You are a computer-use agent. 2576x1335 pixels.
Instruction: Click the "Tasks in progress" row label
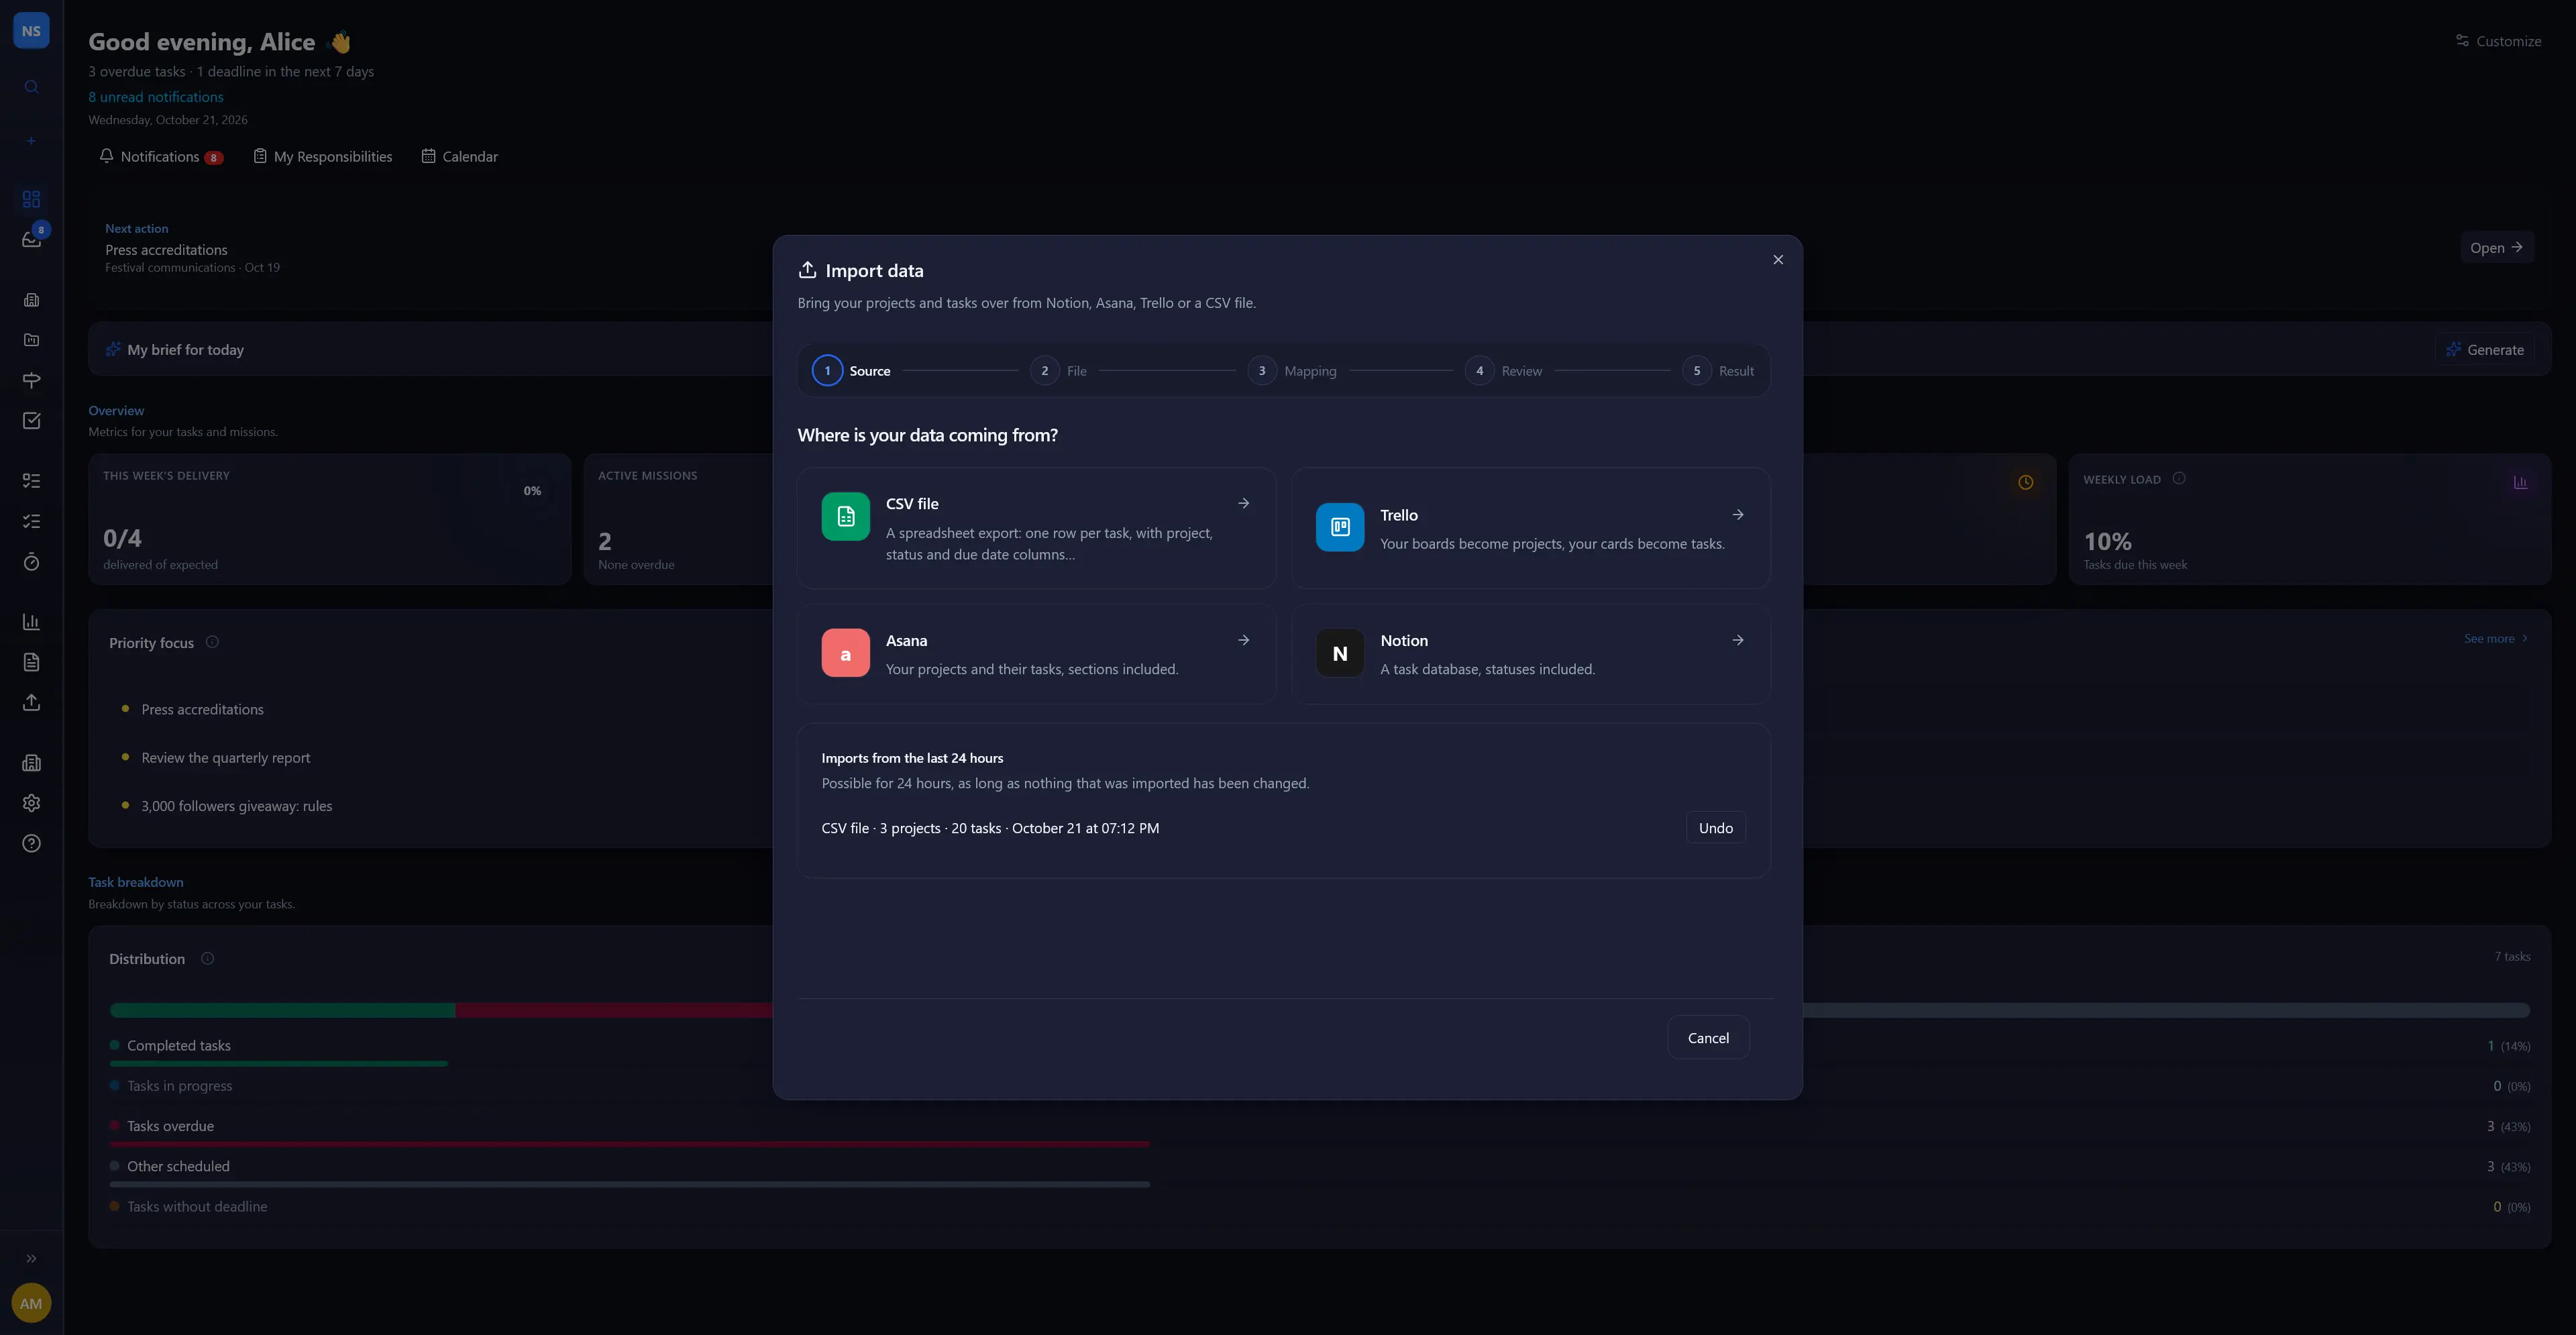pyautogui.click(x=180, y=1086)
